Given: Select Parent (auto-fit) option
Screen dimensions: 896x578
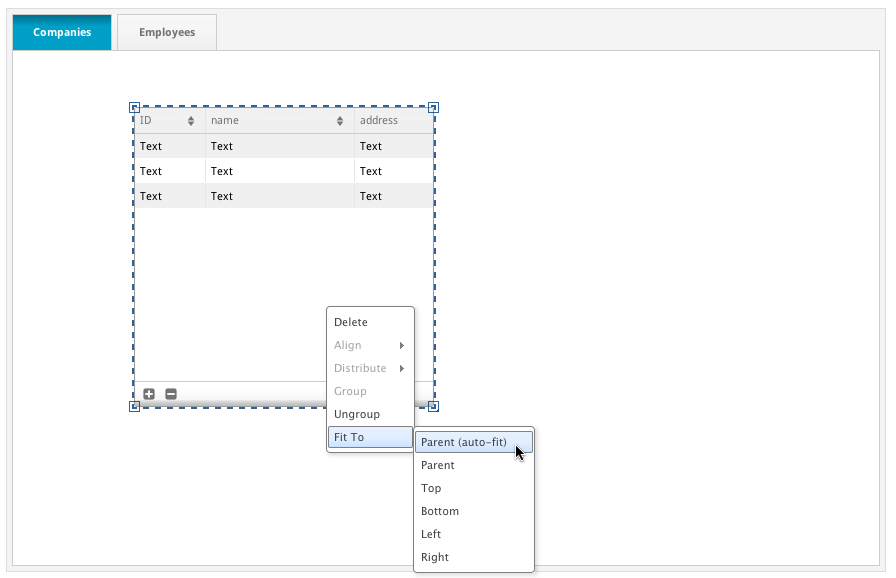Looking at the screenshot, I should tap(464, 442).
